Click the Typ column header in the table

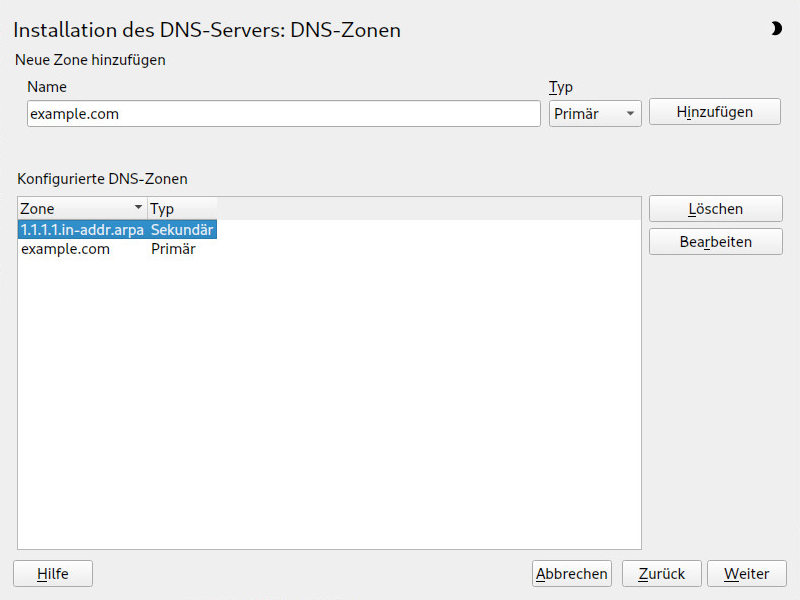[x=180, y=209]
